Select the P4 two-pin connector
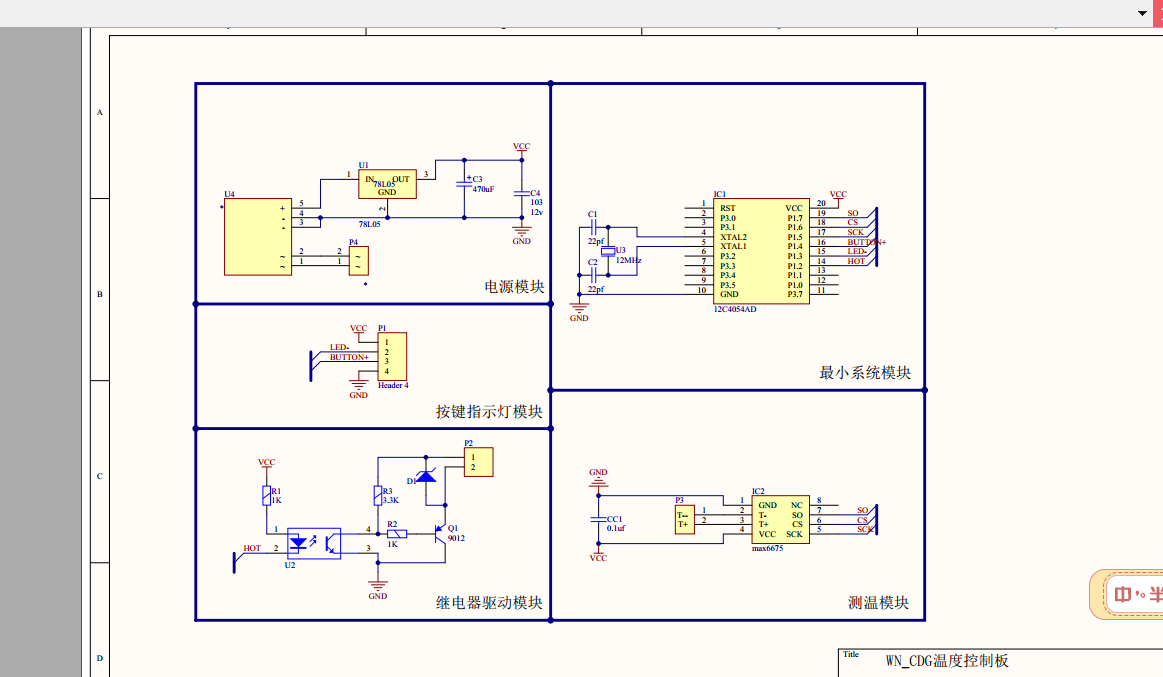This screenshot has height=677, width=1163. 358,261
